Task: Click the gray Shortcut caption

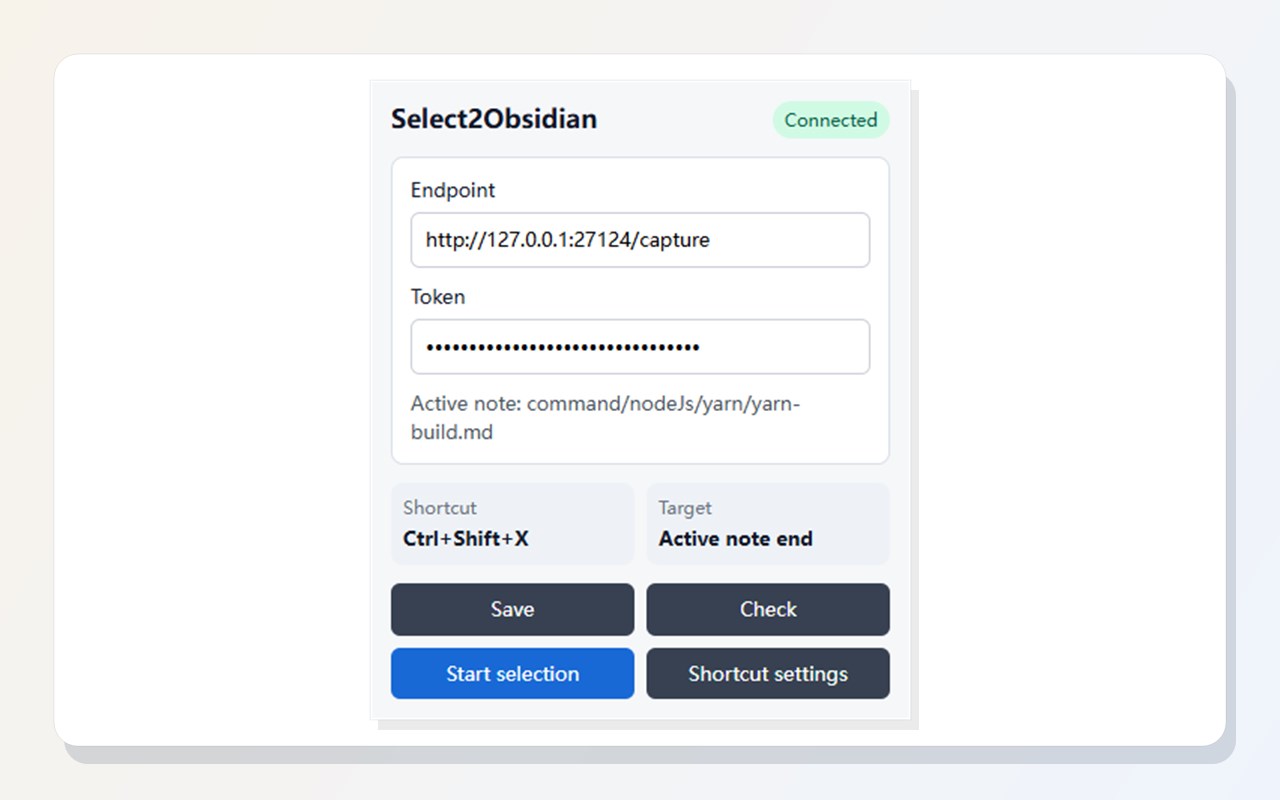Action: 440,508
